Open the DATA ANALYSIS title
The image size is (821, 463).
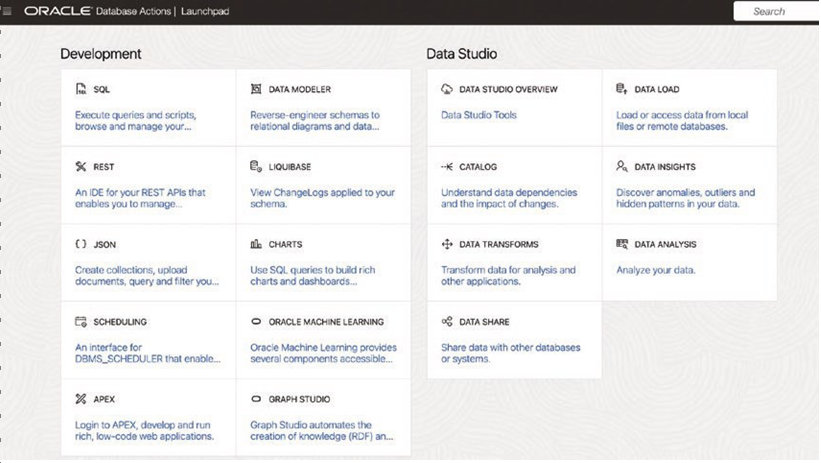coord(665,245)
